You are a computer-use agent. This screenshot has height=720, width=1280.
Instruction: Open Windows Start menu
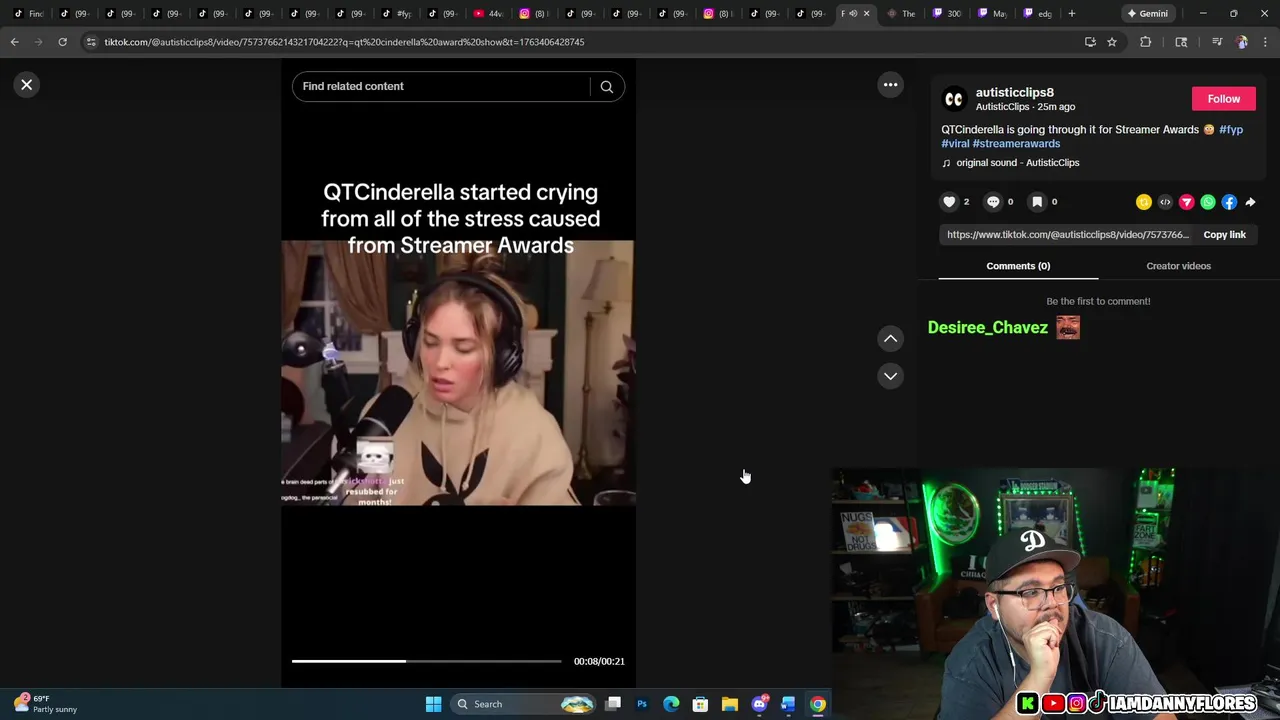click(433, 704)
